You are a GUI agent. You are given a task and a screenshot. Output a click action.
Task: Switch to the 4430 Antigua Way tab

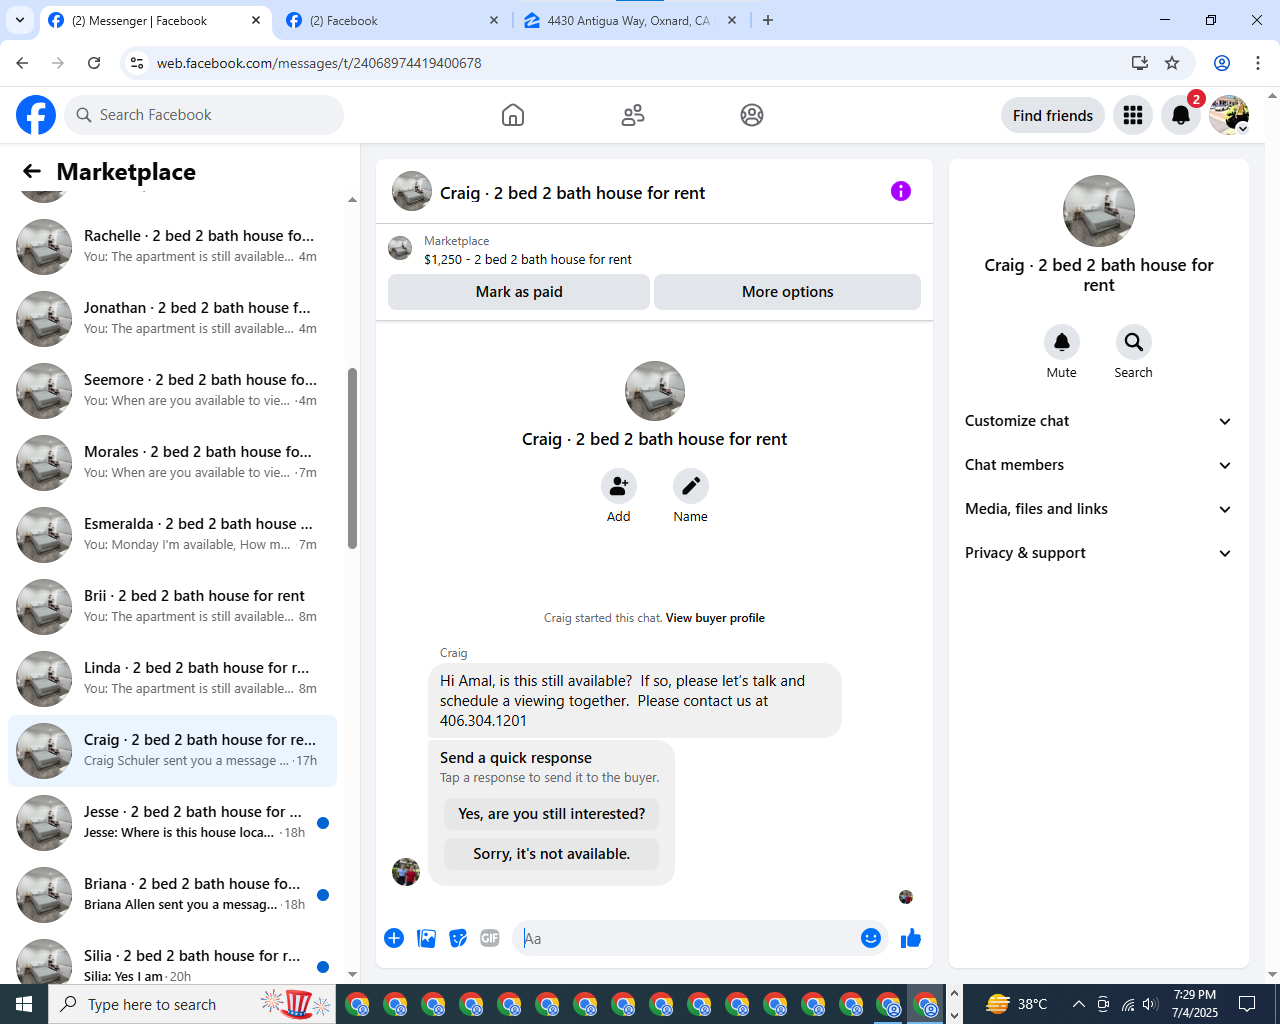pos(630,20)
